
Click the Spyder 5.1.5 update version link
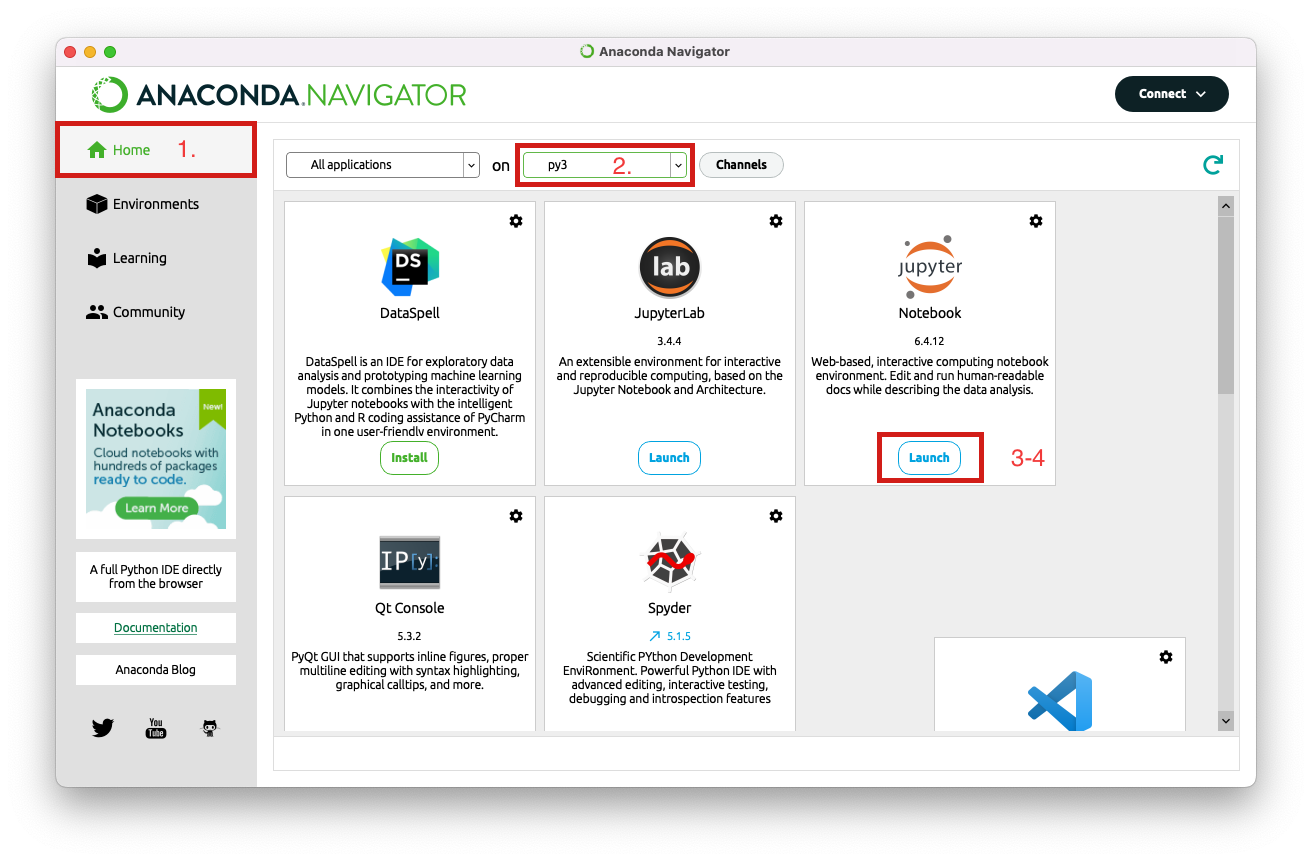[670, 636]
